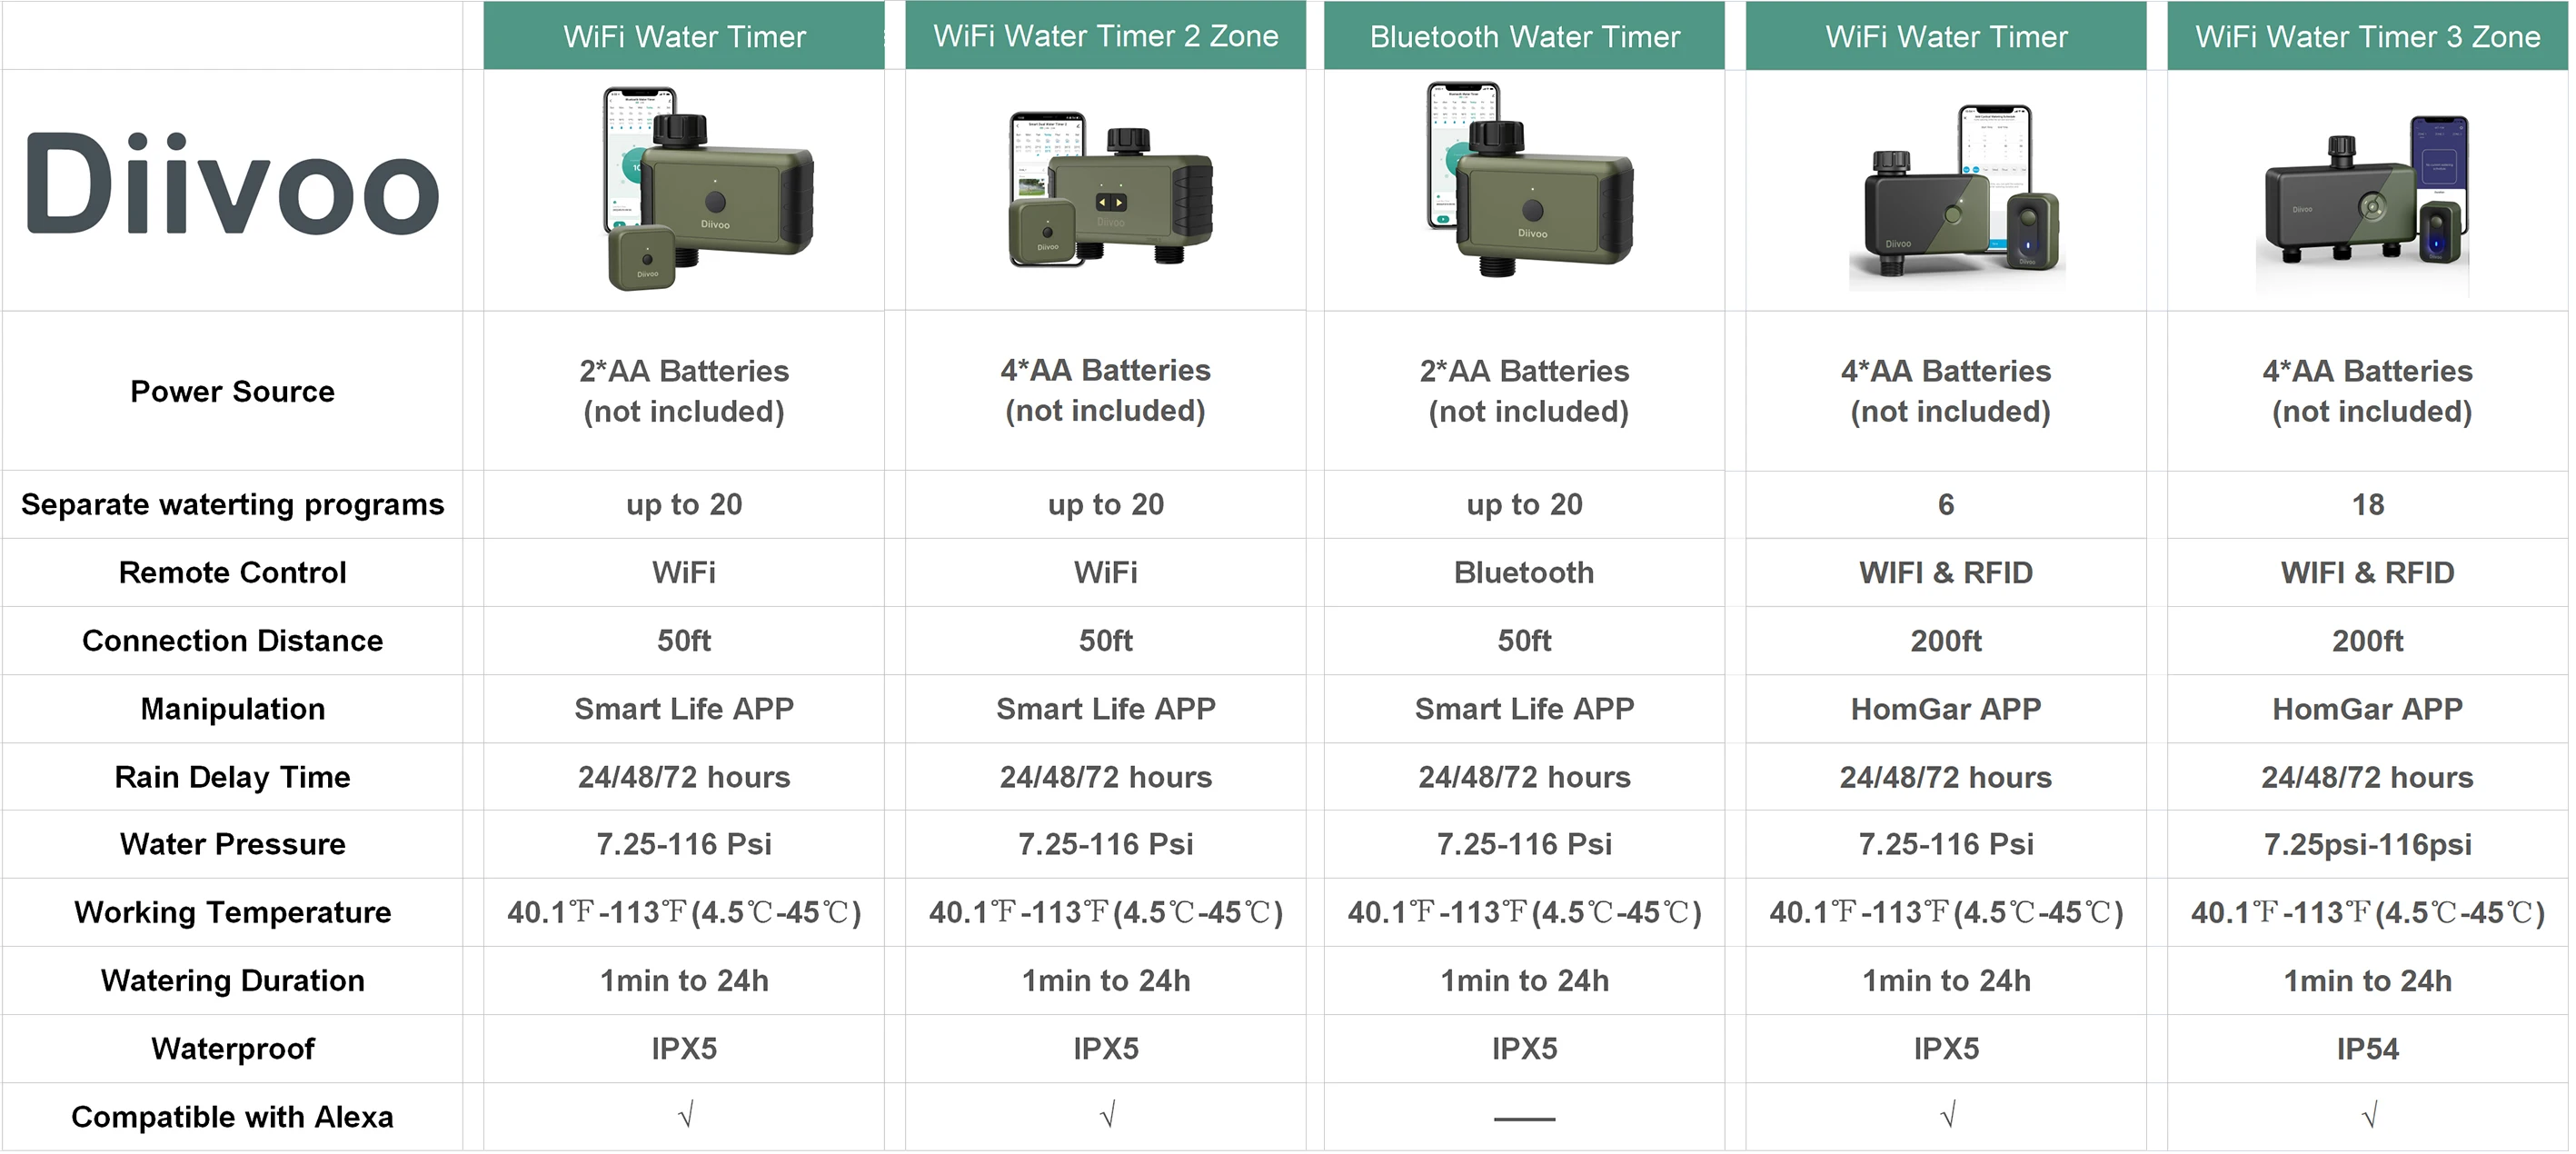Click the 'Watering Duration' row label

pos(232,981)
